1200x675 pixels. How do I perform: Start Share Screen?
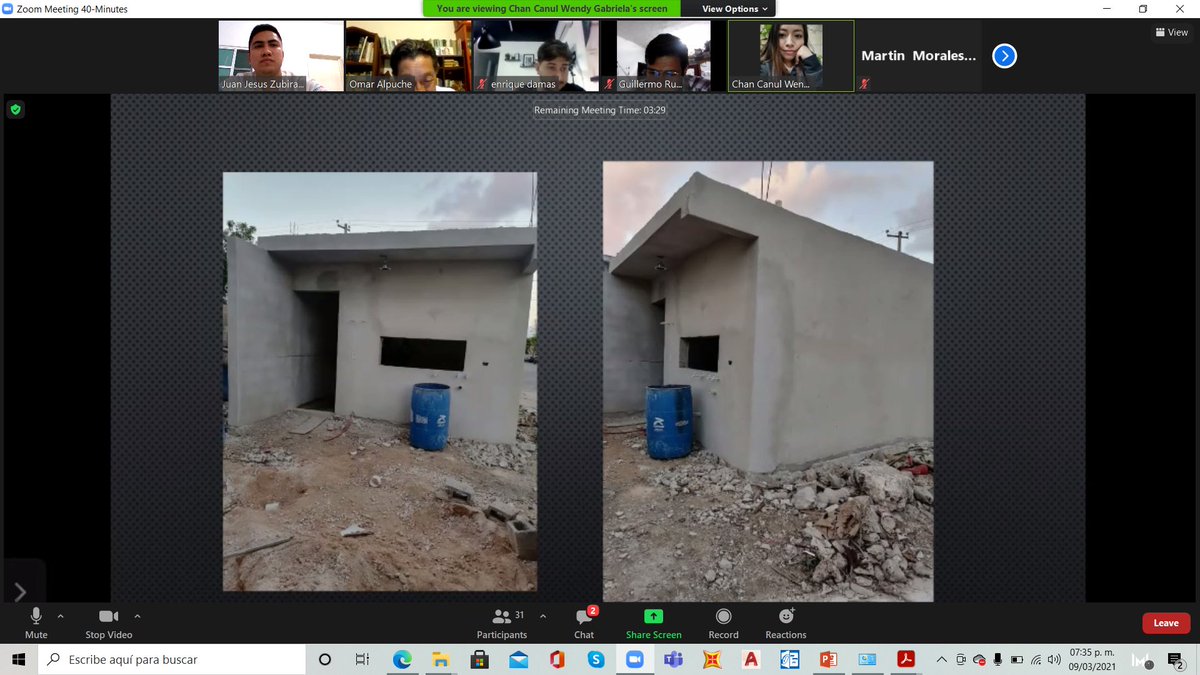point(653,616)
